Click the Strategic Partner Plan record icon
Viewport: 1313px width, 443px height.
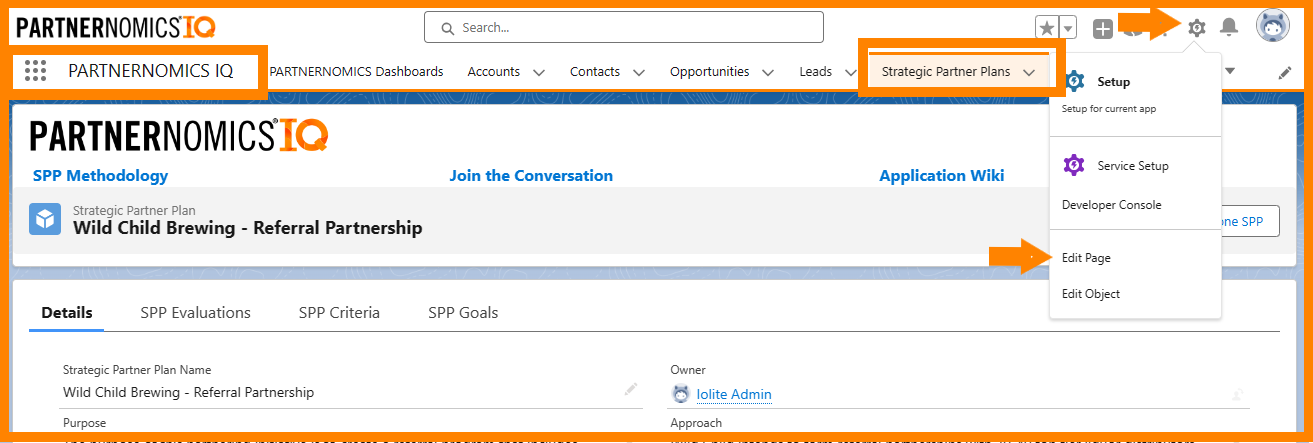tap(45, 219)
